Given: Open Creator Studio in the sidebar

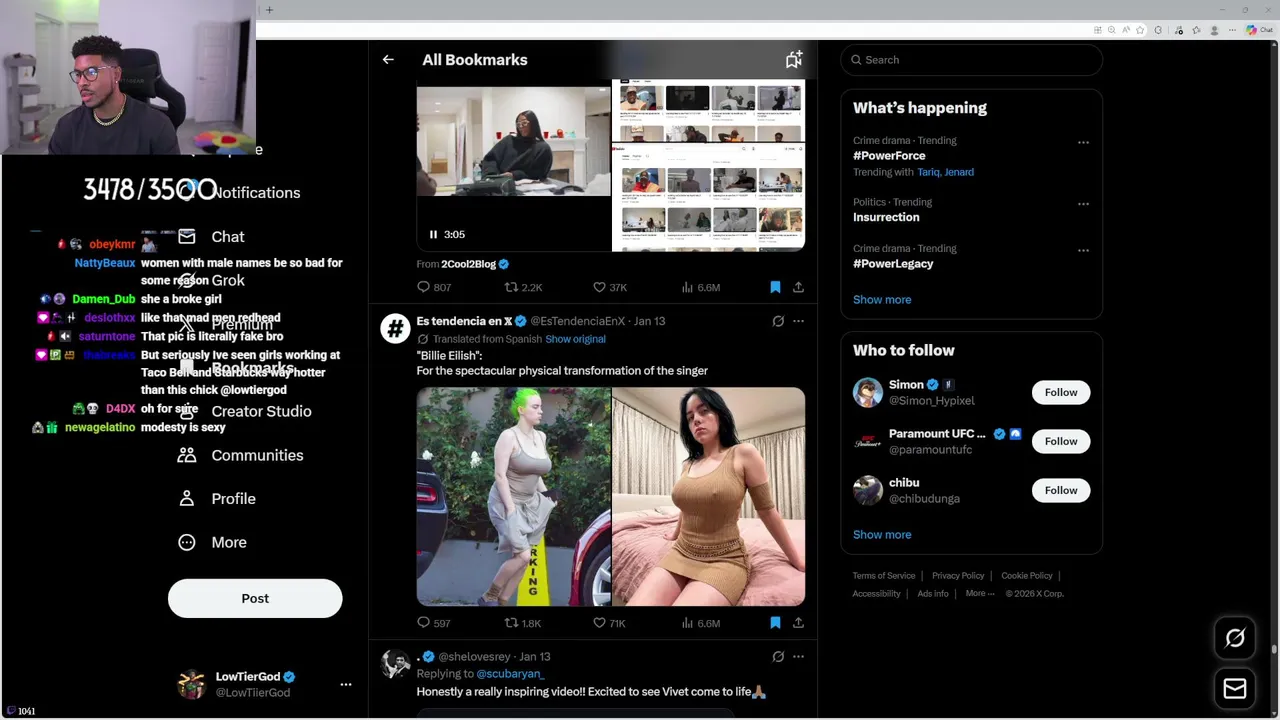Looking at the screenshot, I should (x=245, y=411).
